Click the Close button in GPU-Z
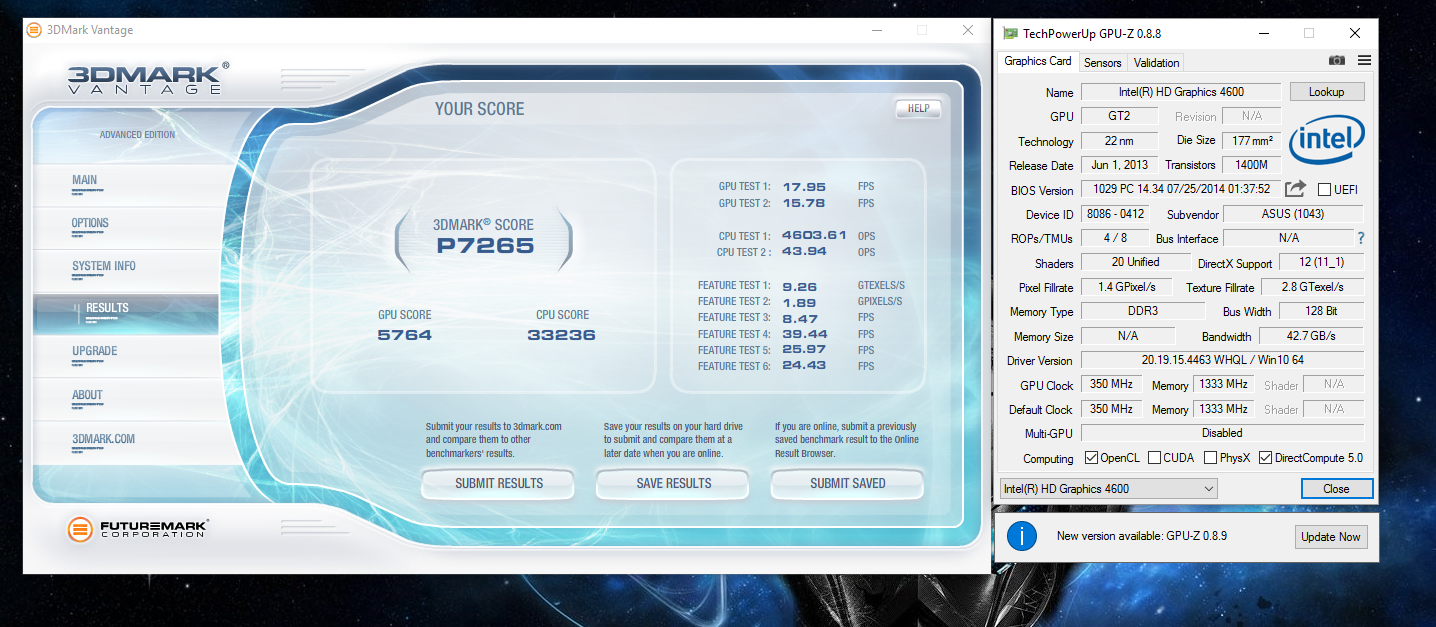 coord(1336,489)
